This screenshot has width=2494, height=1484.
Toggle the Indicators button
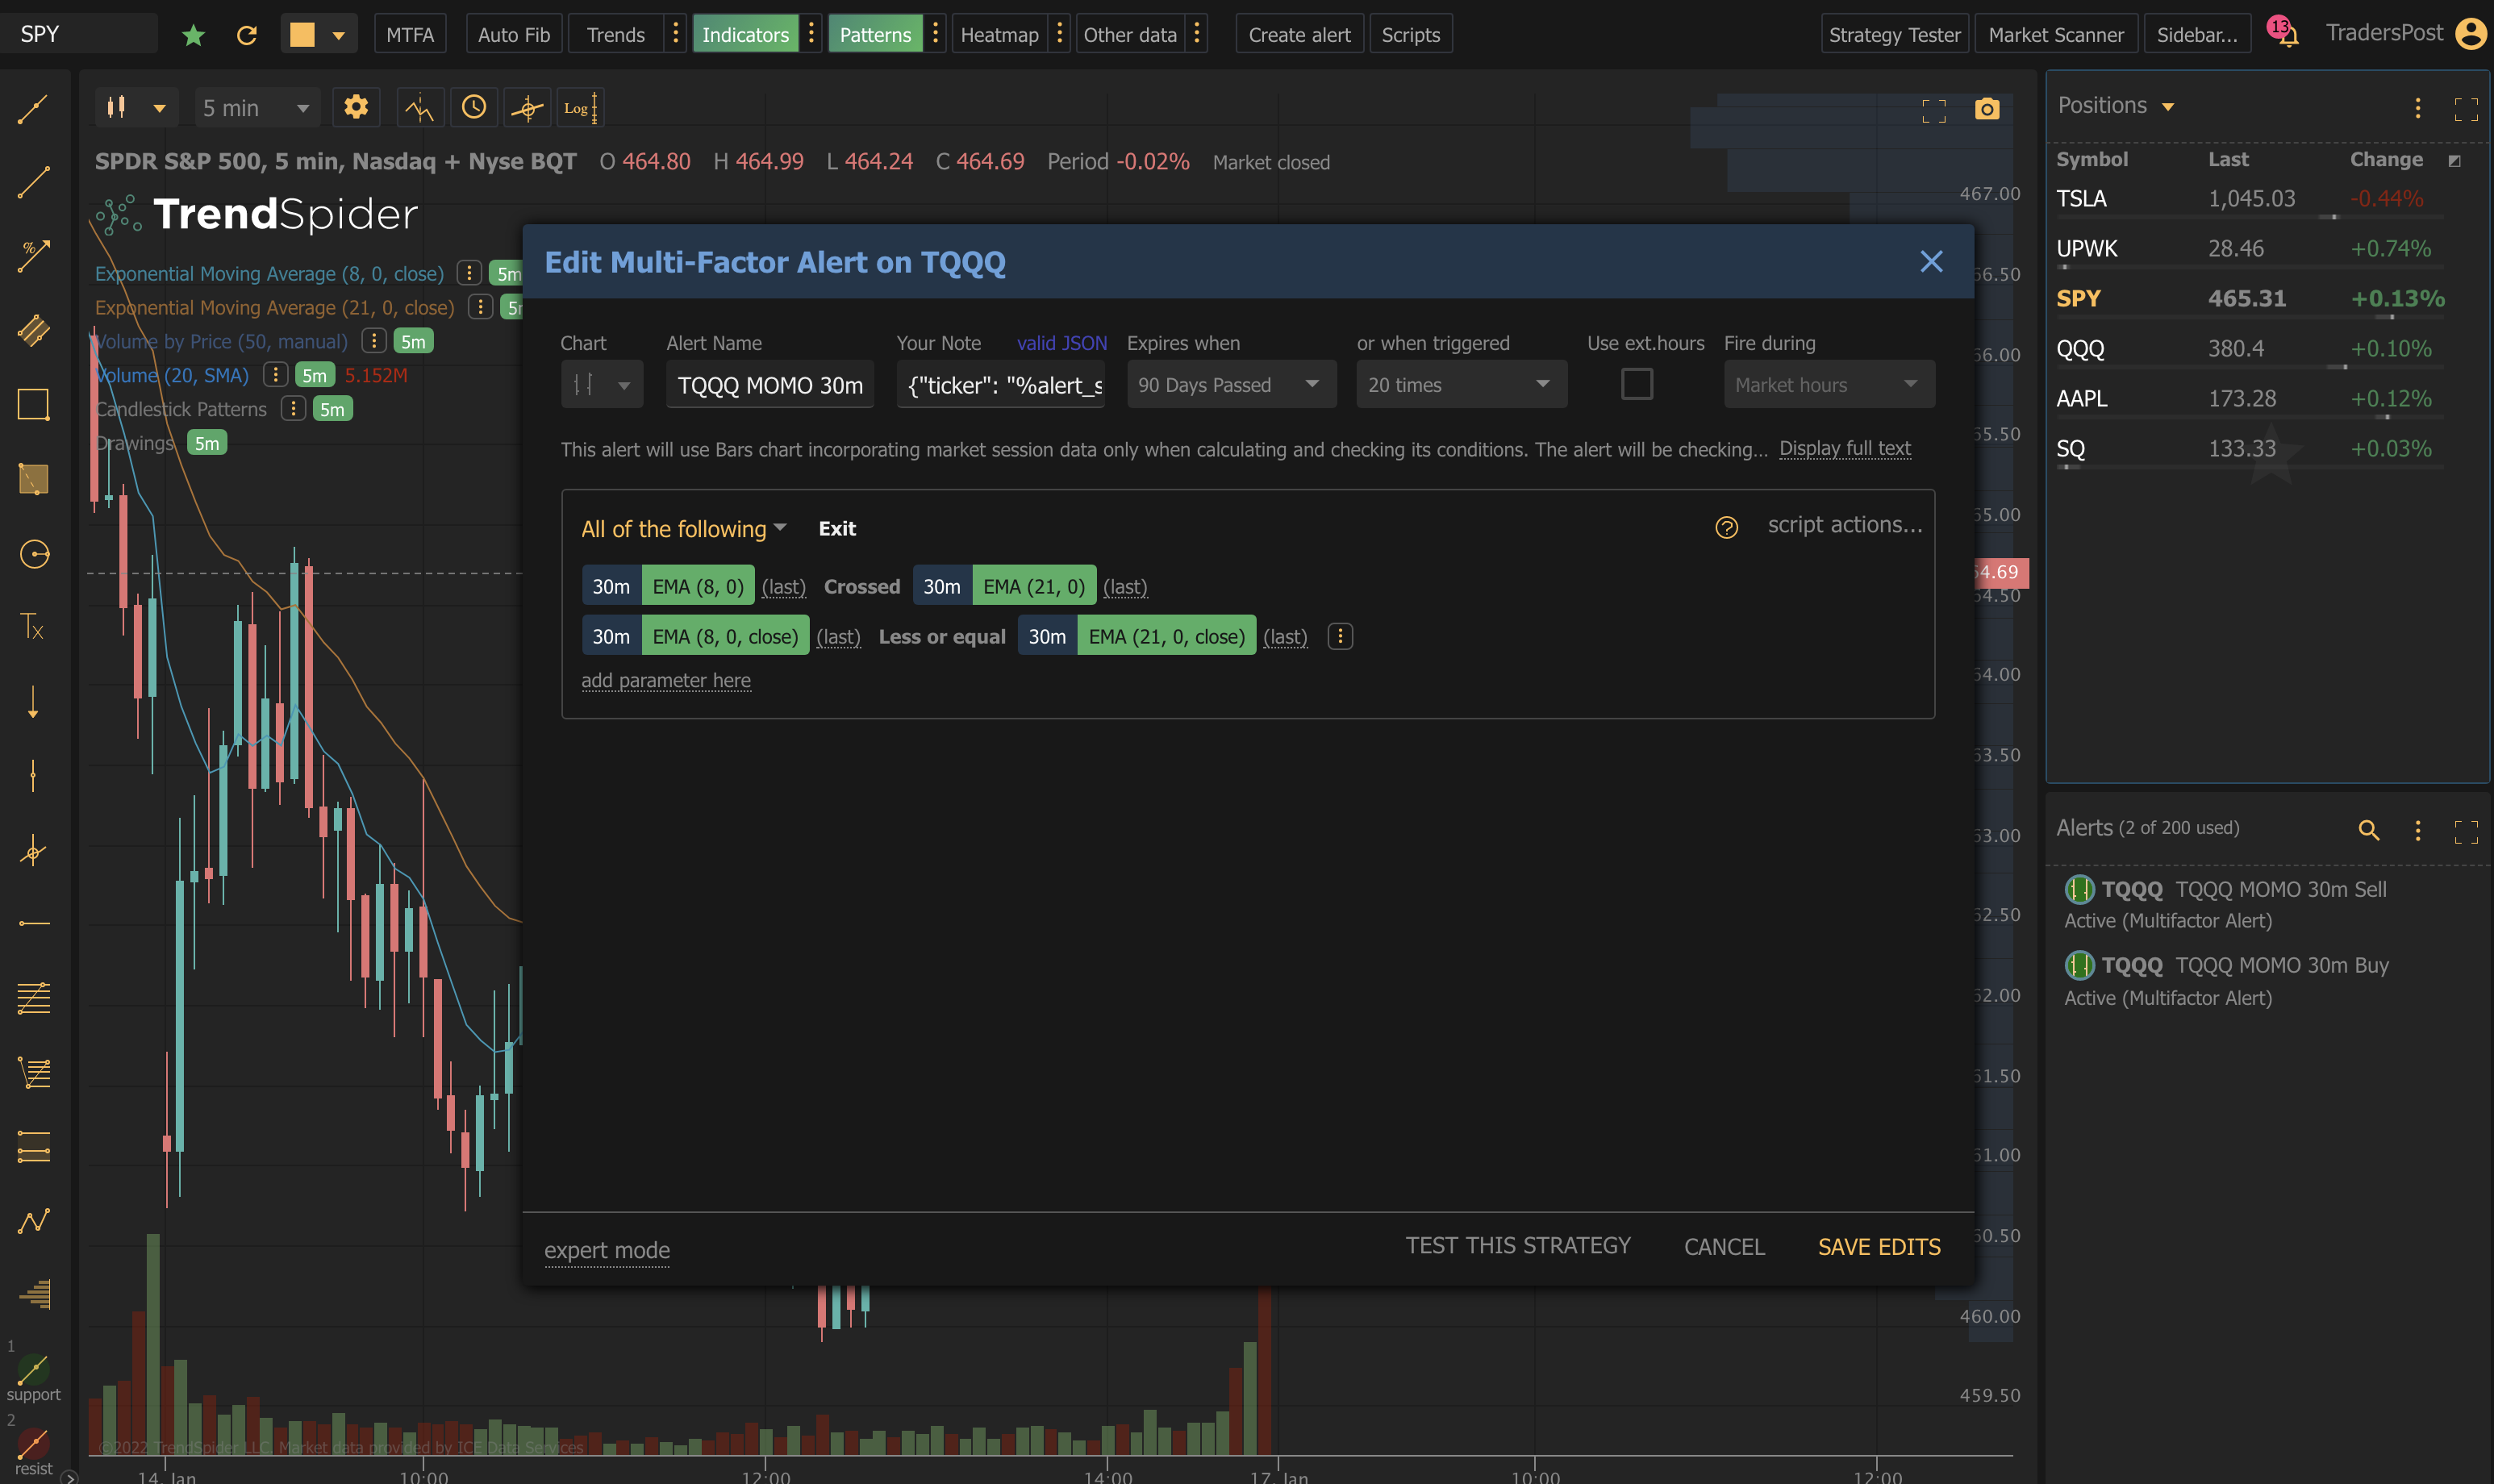745,35
